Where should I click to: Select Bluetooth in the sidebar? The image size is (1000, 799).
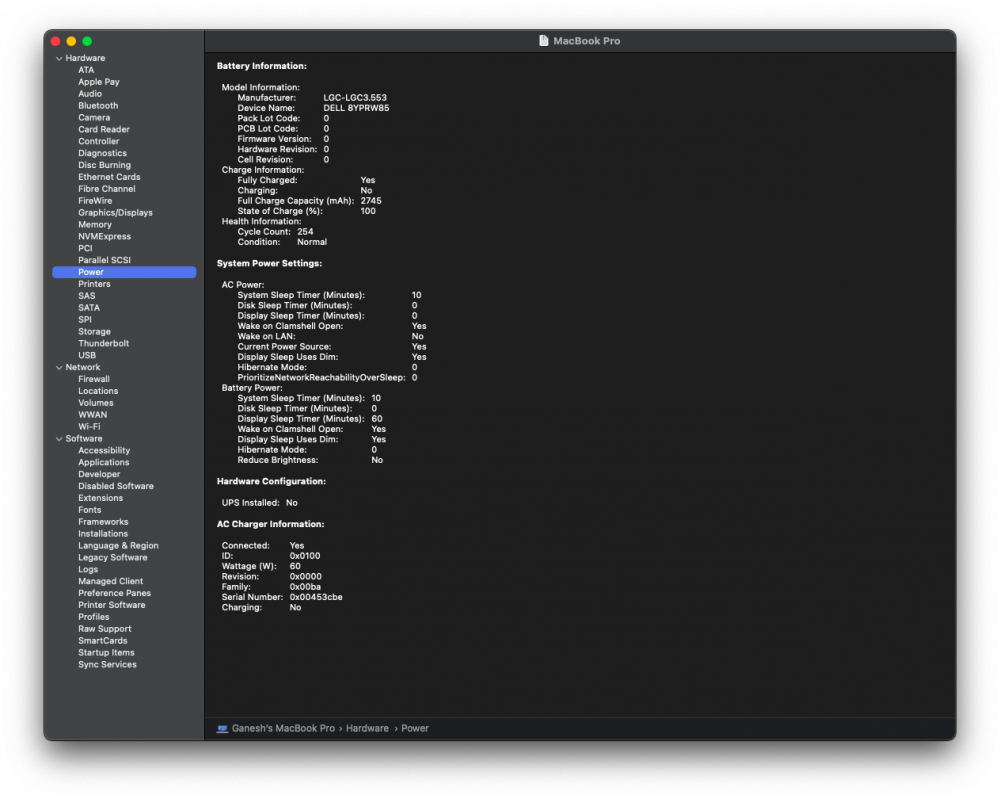click(x=98, y=106)
